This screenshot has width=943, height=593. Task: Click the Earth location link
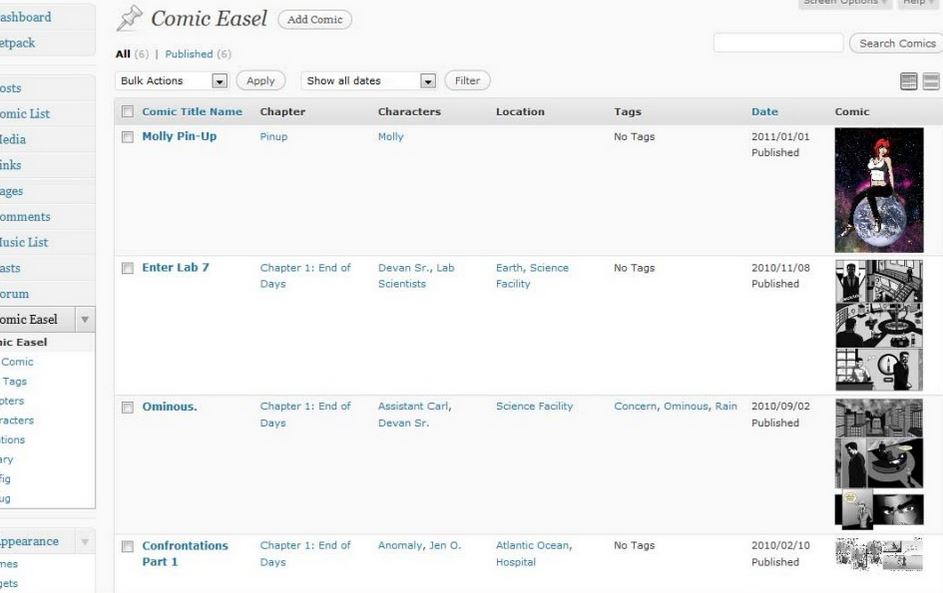click(x=509, y=268)
